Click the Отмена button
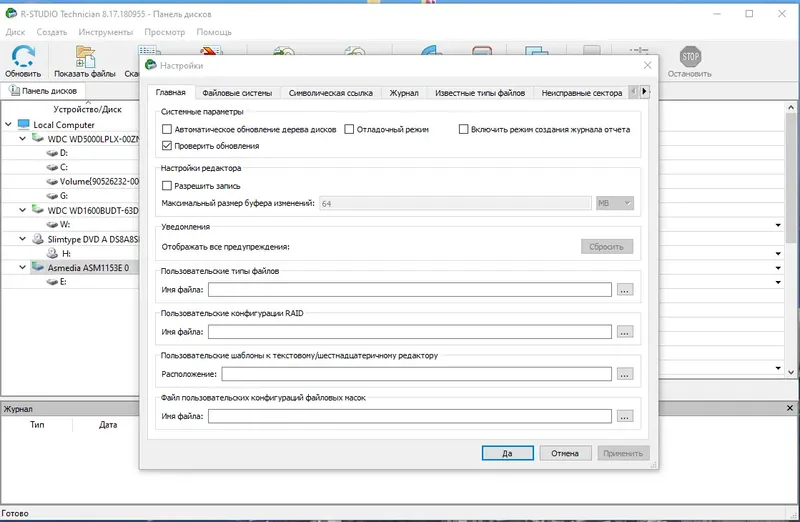This screenshot has width=800, height=522. tap(565, 453)
